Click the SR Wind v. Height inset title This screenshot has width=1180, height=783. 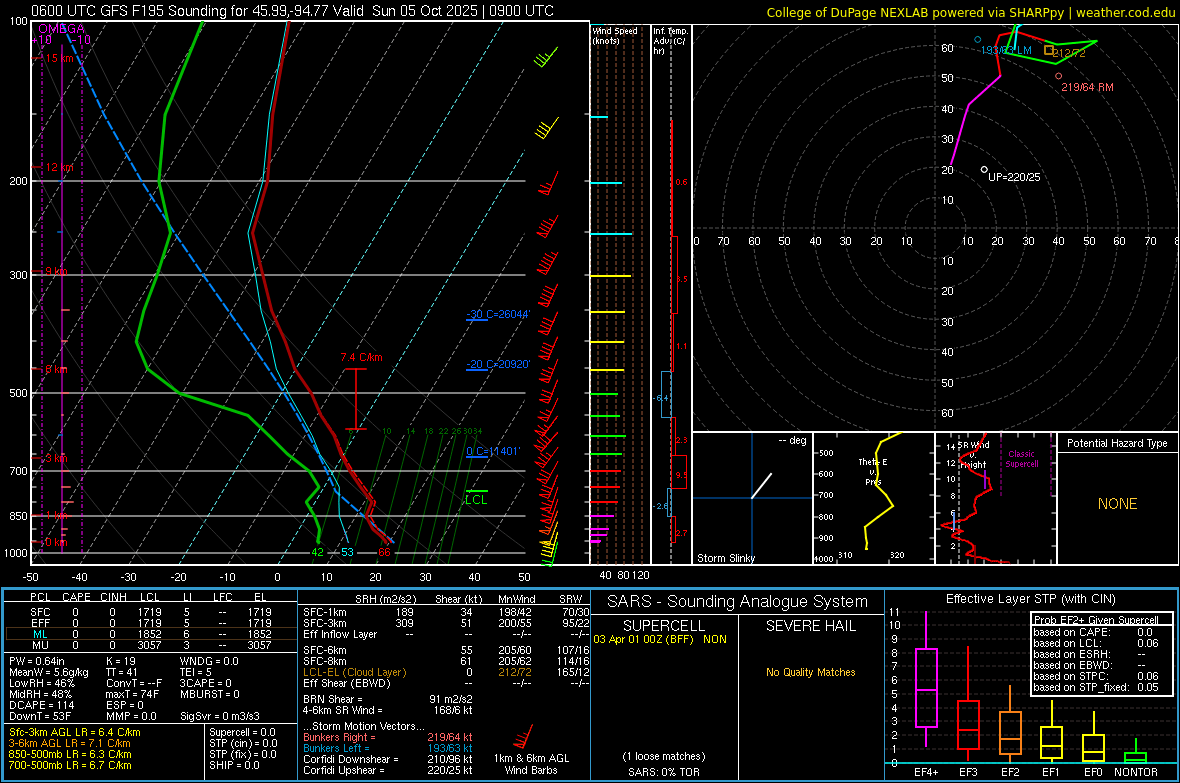click(973, 455)
